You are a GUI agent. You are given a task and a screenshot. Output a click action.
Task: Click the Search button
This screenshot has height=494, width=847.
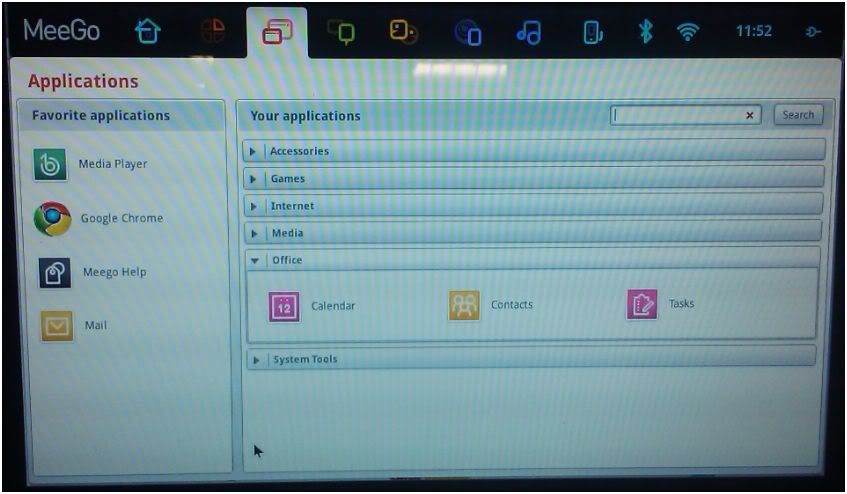[x=798, y=114]
